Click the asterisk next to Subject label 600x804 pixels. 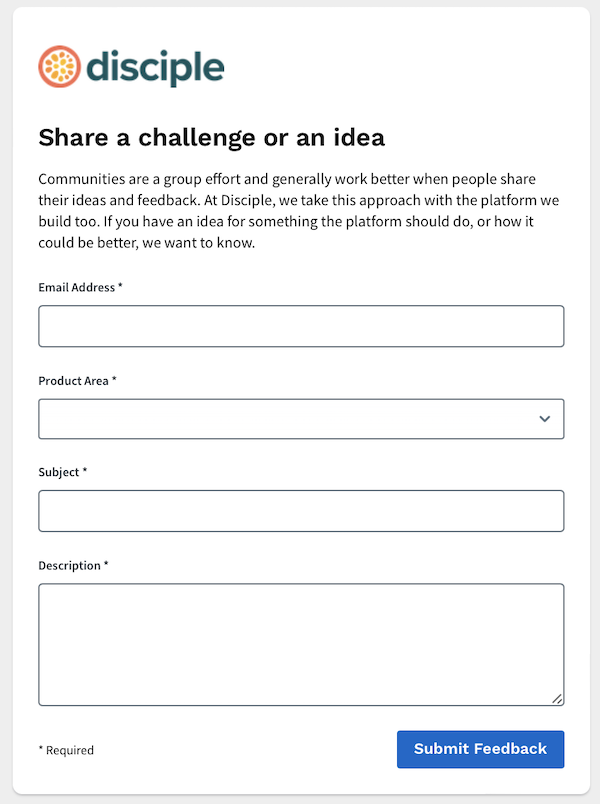(x=85, y=471)
